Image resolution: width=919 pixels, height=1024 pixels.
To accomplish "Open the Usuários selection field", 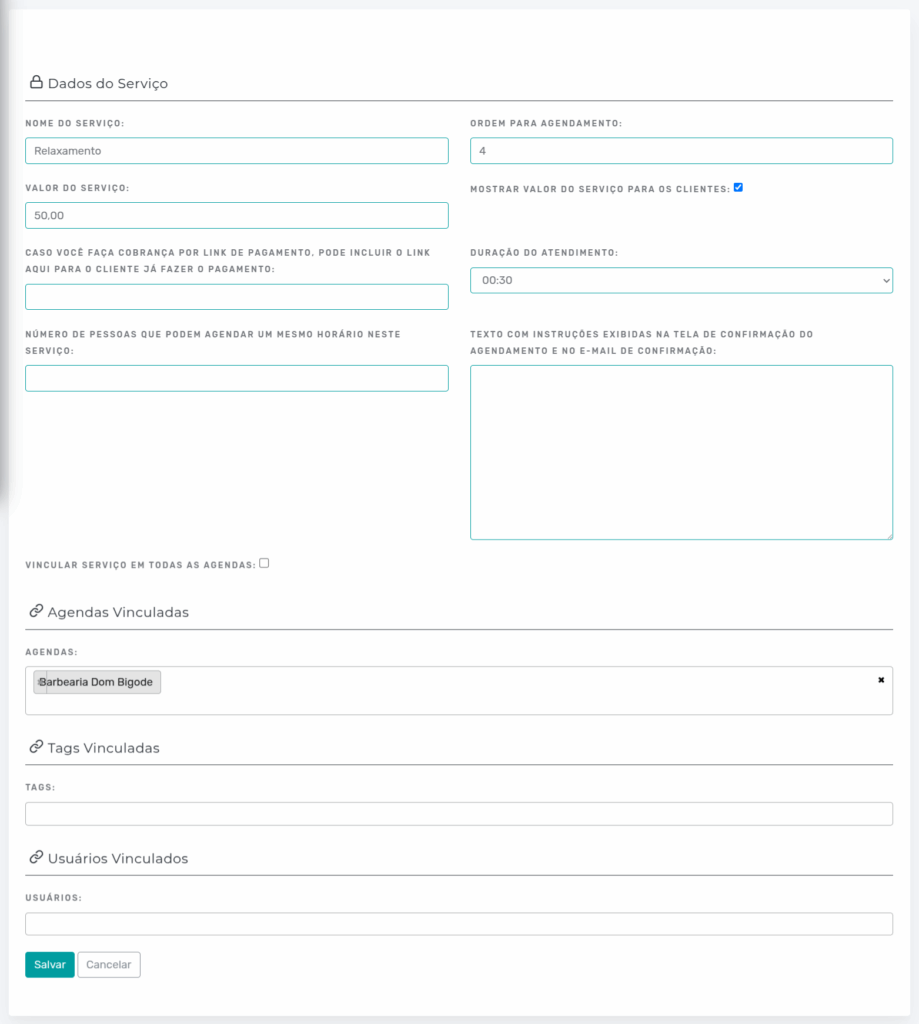I will pyautogui.click(x=459, y=924).
